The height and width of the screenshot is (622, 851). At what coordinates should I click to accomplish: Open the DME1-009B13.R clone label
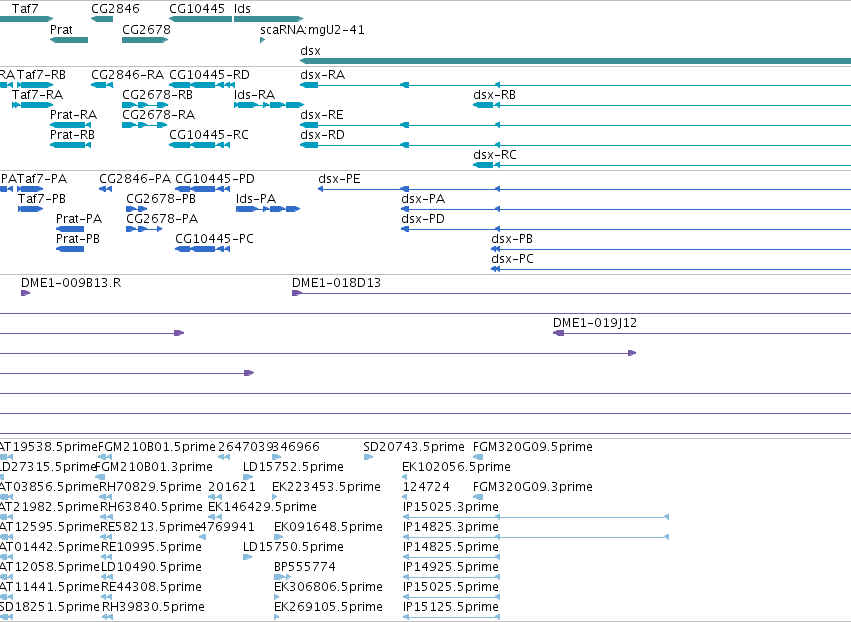click(x=71, y=283)
